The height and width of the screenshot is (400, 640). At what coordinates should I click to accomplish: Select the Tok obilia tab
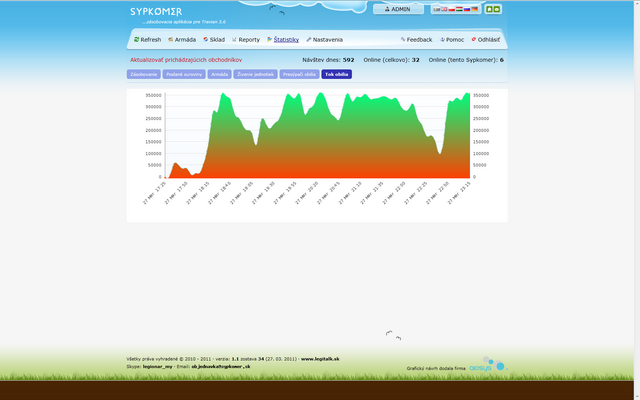pyautogui.click(x=336, y=74)
